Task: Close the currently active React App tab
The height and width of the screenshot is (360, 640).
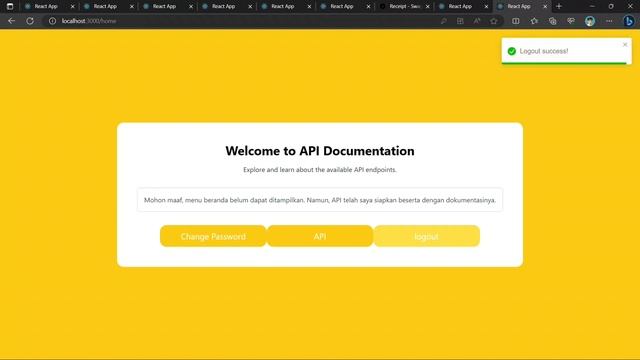Action: pos(545,7)
